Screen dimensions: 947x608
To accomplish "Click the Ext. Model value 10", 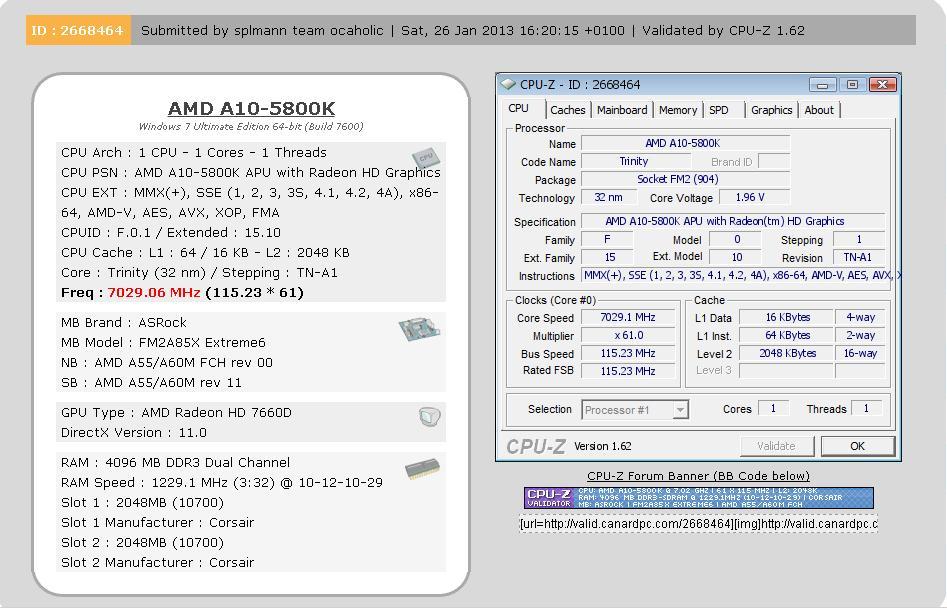I will [x=736, y=257].
